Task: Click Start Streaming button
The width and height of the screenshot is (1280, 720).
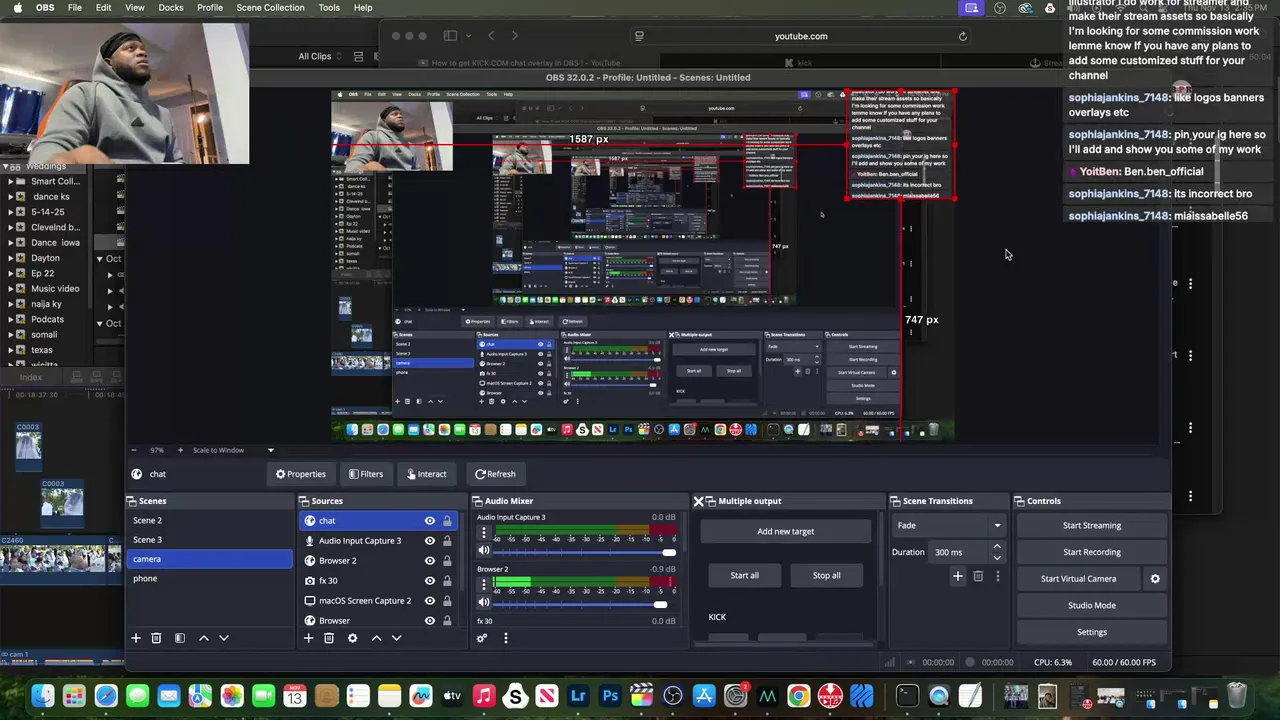Action: coord(1092,525)
